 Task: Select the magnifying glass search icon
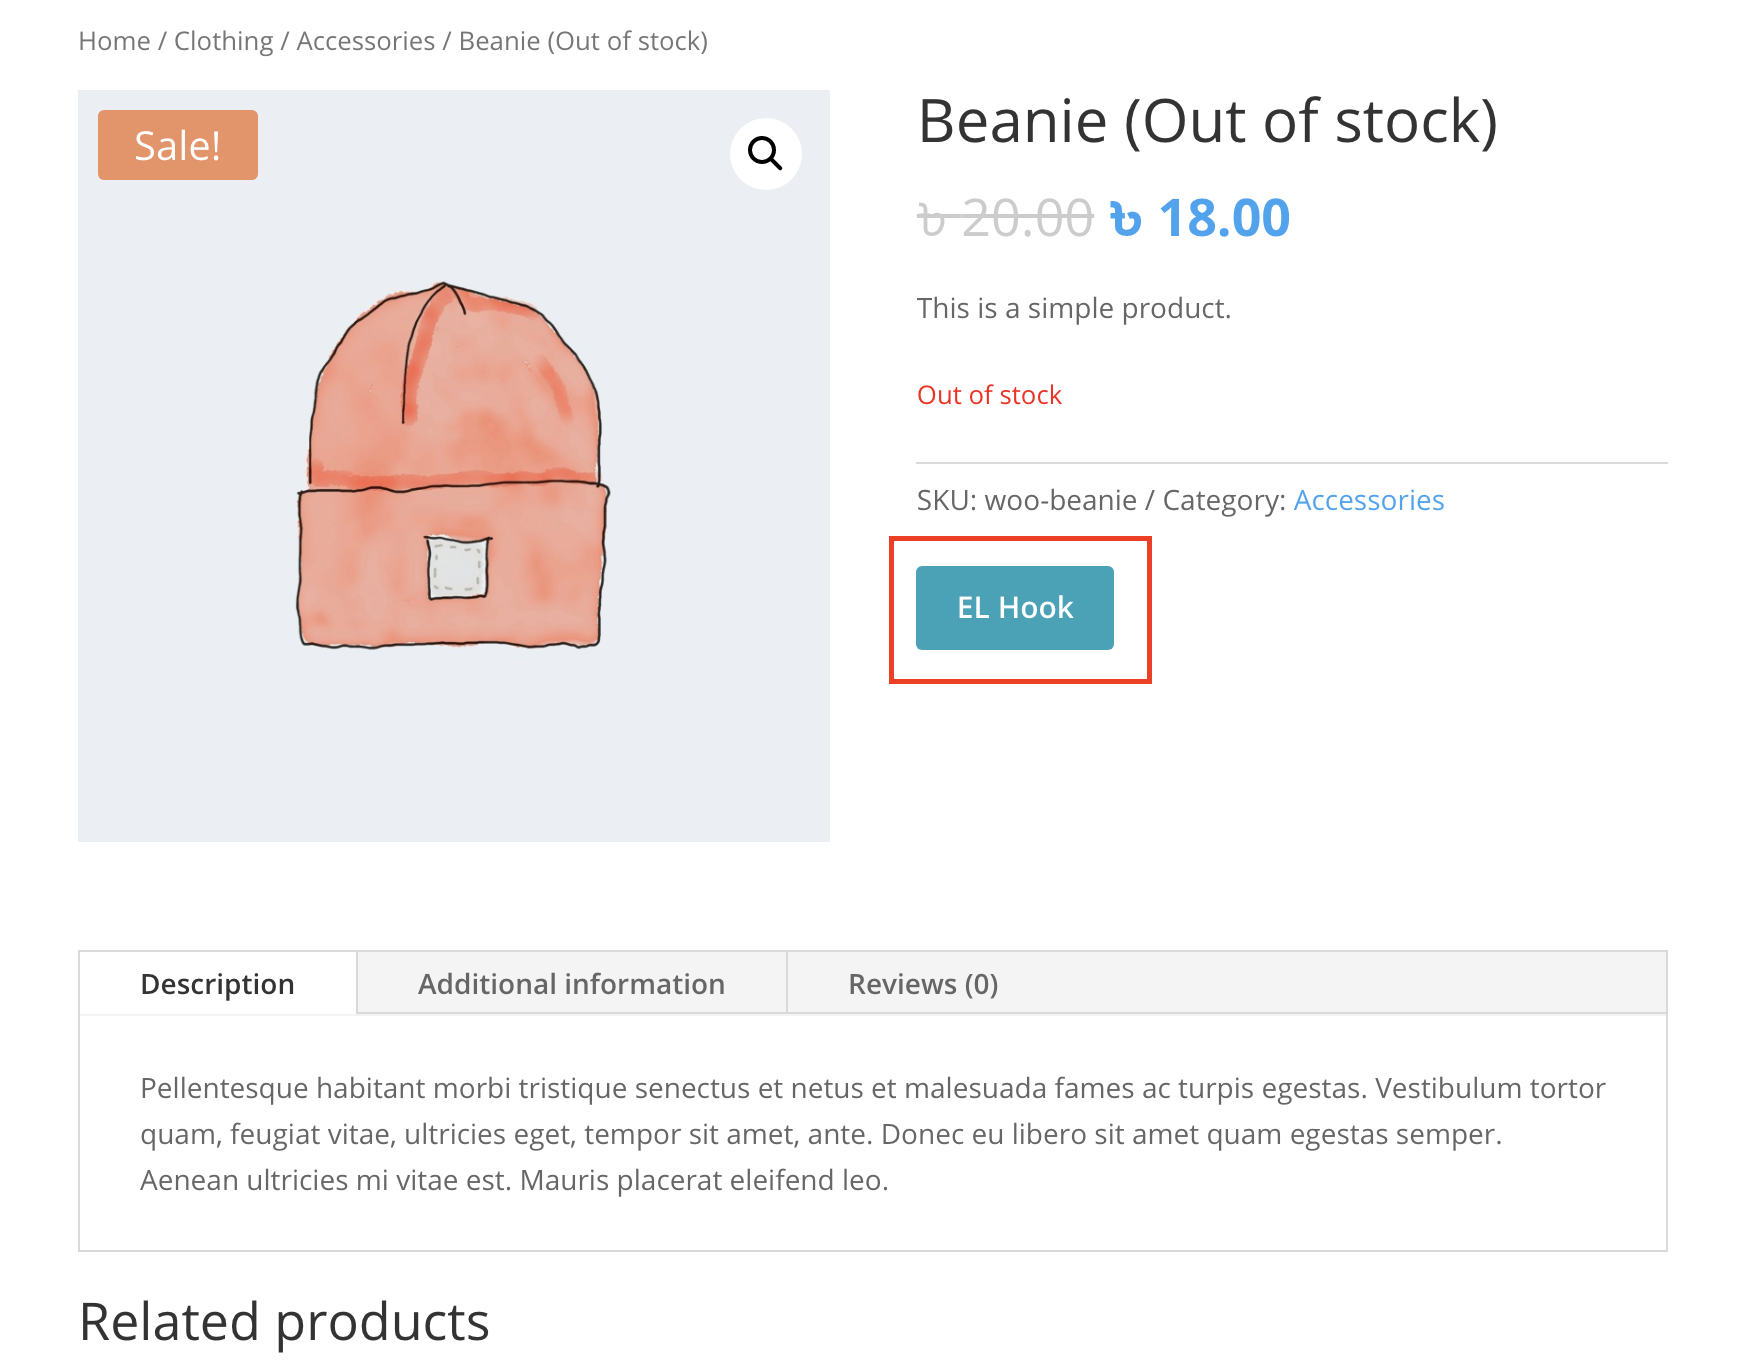coord(764,153)
